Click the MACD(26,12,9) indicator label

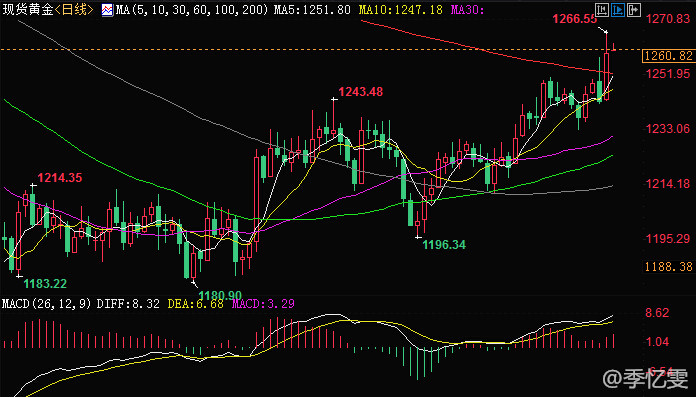pos(47,304)
